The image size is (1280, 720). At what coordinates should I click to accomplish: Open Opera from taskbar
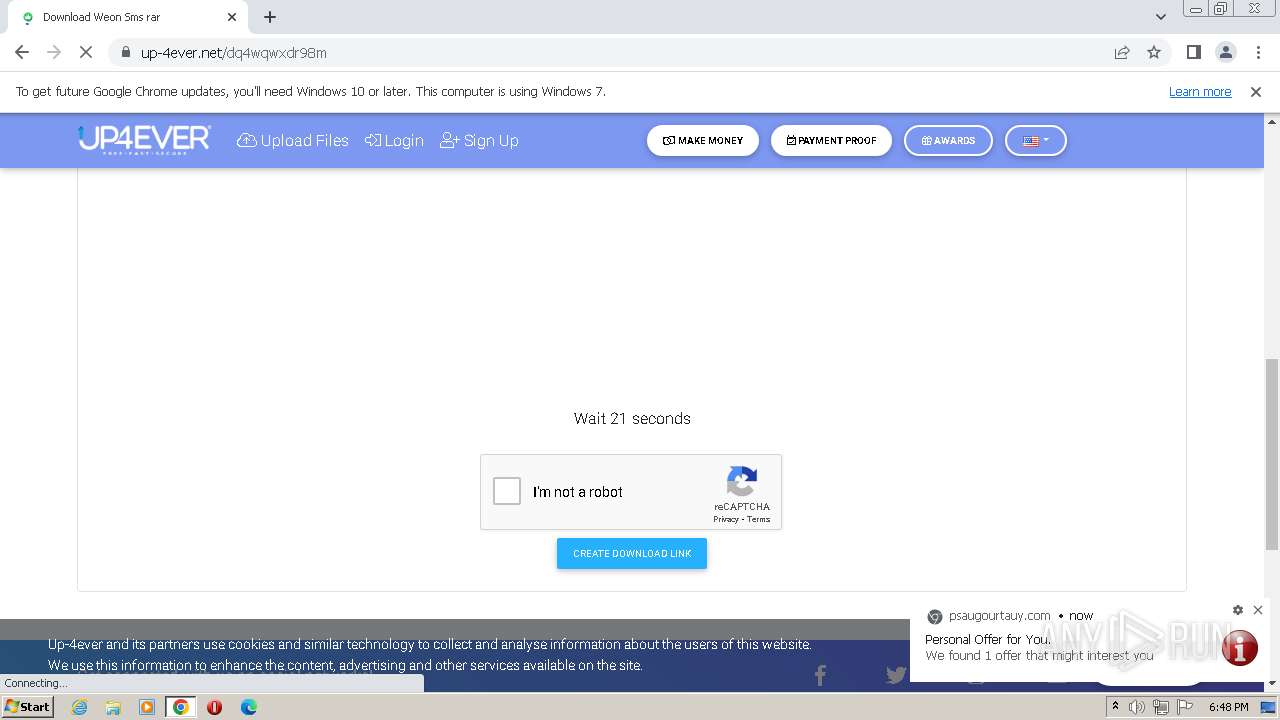[214, 707]
